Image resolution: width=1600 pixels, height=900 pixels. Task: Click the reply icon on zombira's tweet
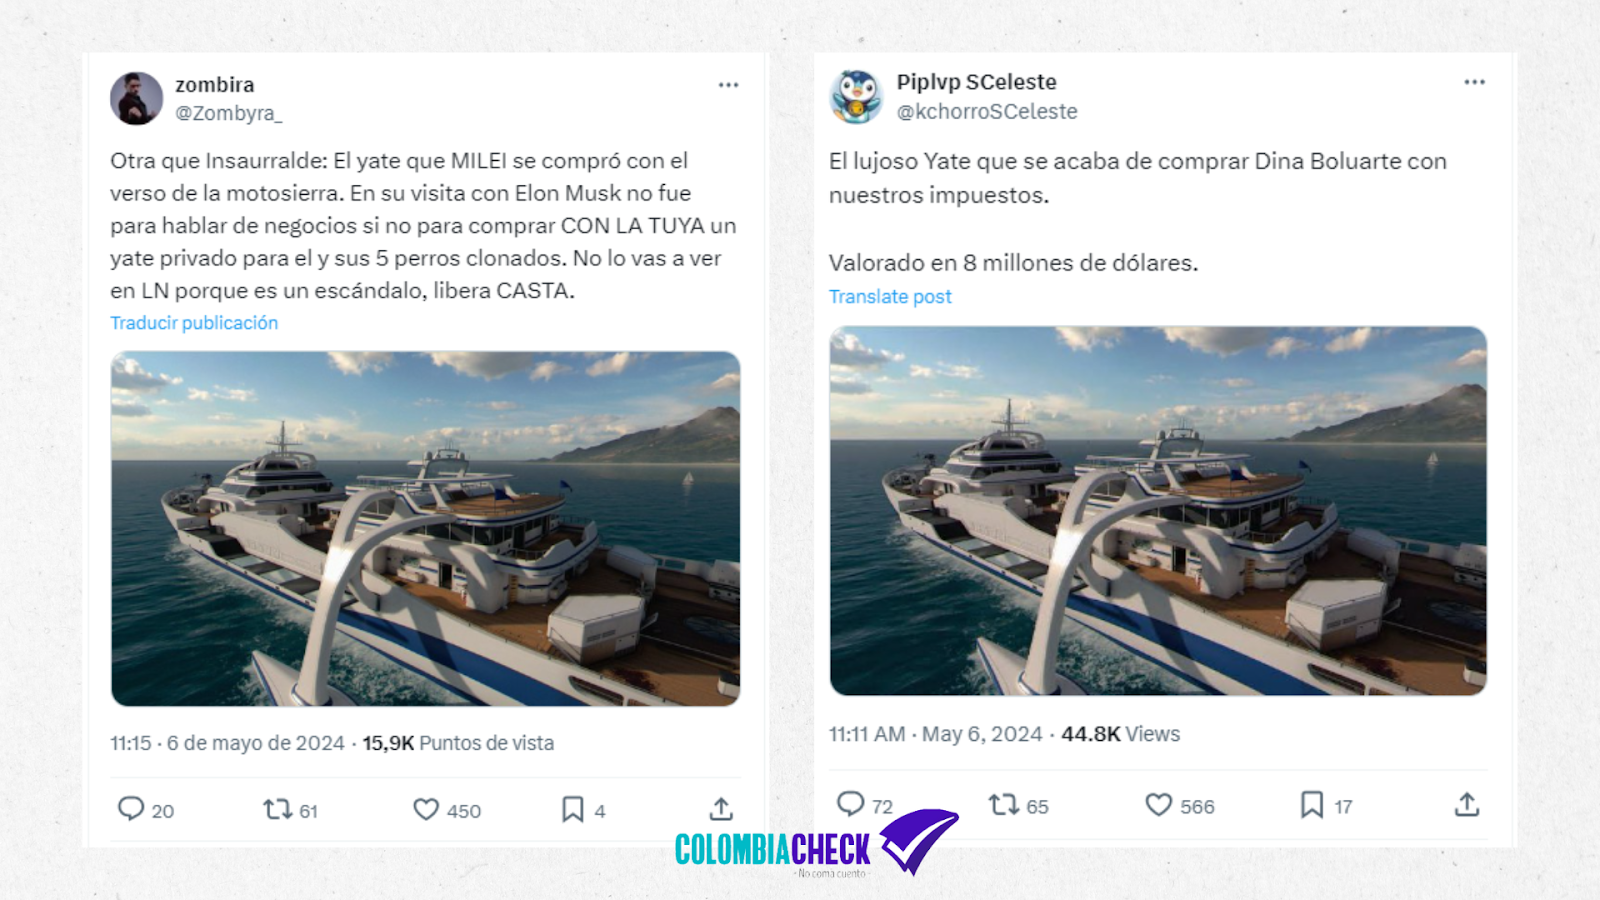[131, 808]
